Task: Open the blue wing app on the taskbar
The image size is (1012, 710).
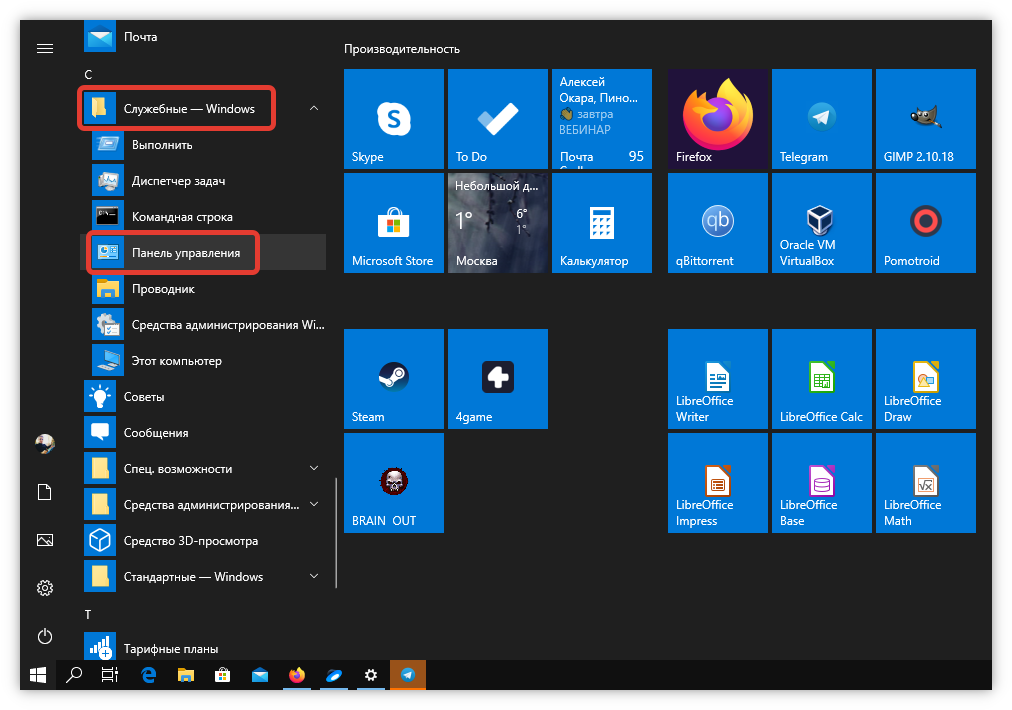Action: [x=334, y=675]
